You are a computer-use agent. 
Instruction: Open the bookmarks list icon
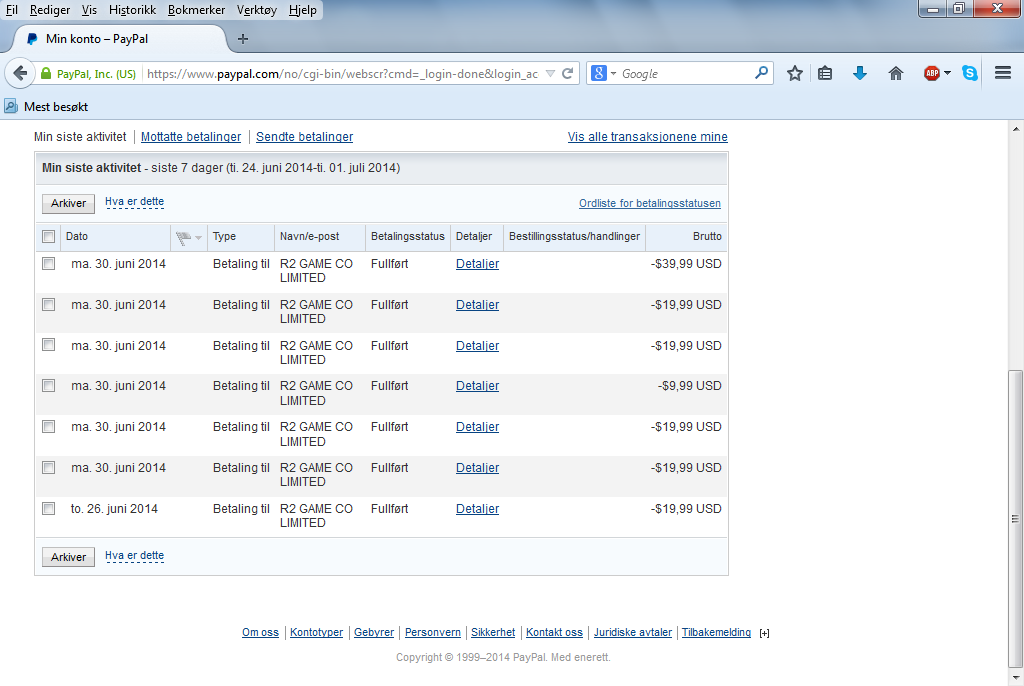(825, 73)
